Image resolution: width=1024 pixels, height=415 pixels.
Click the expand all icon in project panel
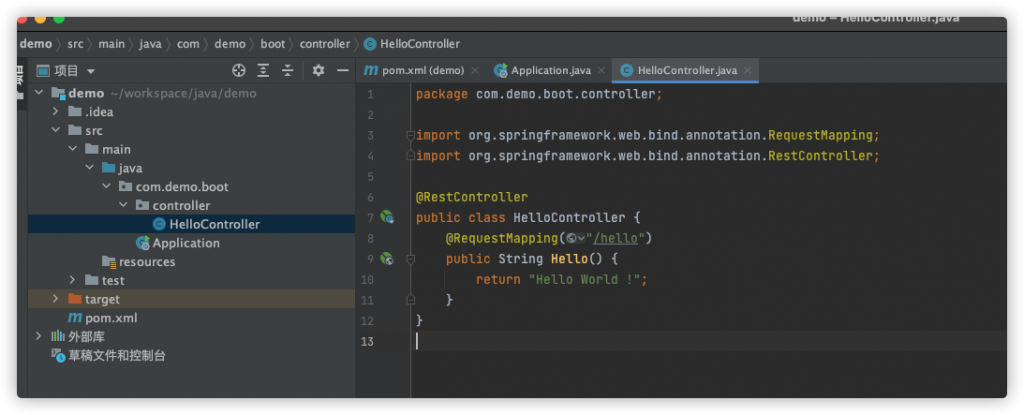click(263, 70)
